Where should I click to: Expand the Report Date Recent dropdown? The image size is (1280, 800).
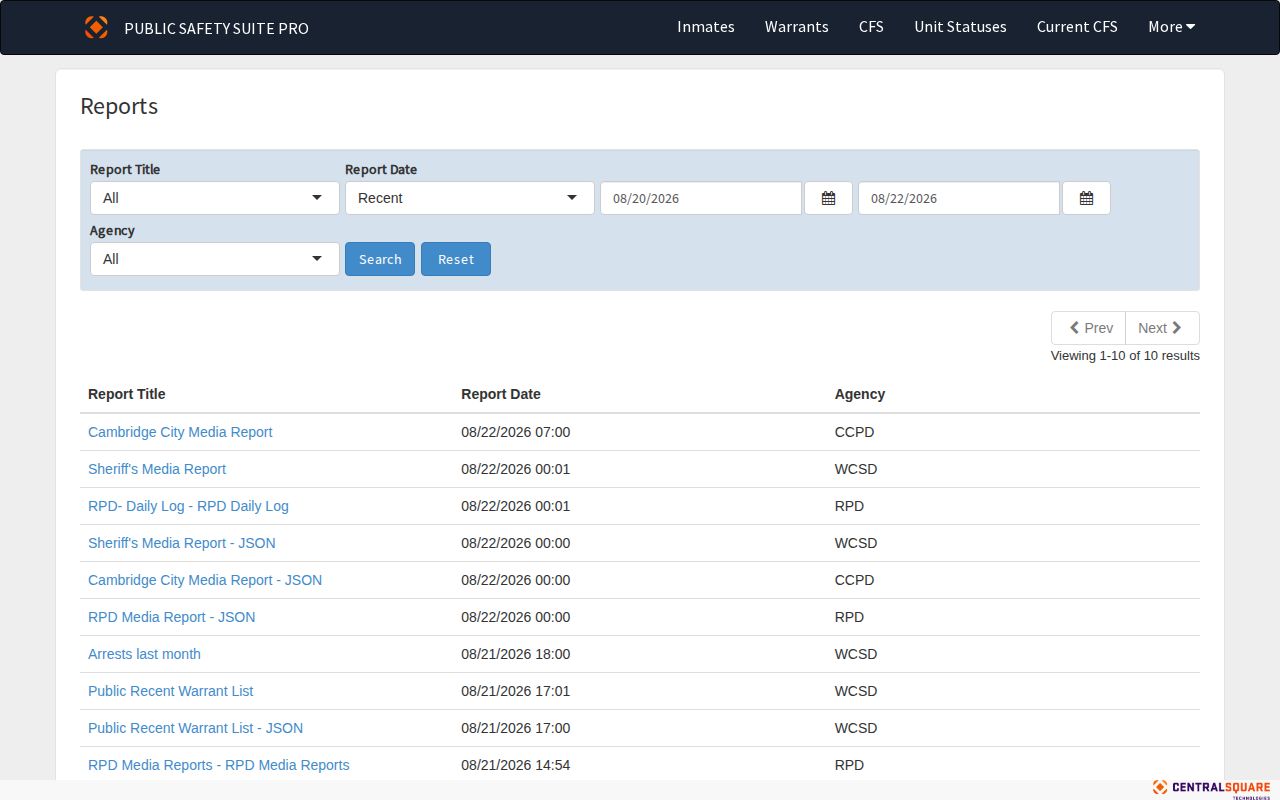coord(470,198)
